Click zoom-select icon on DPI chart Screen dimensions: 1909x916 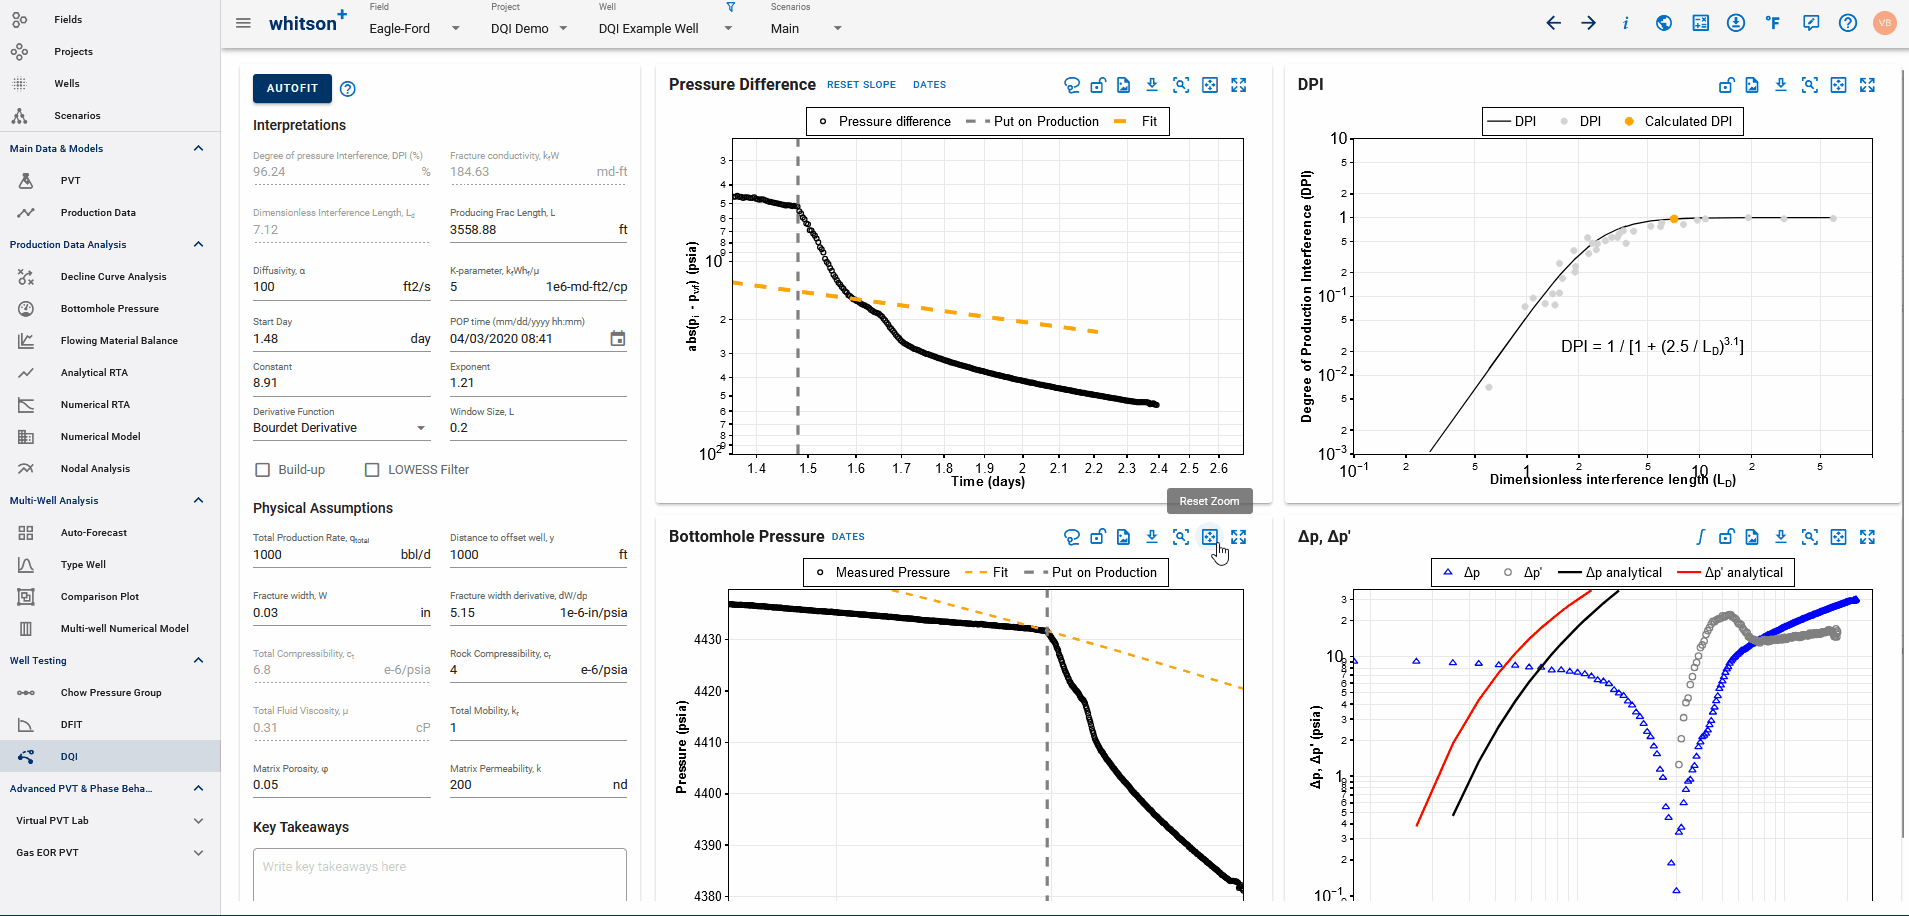[1810, 86]
